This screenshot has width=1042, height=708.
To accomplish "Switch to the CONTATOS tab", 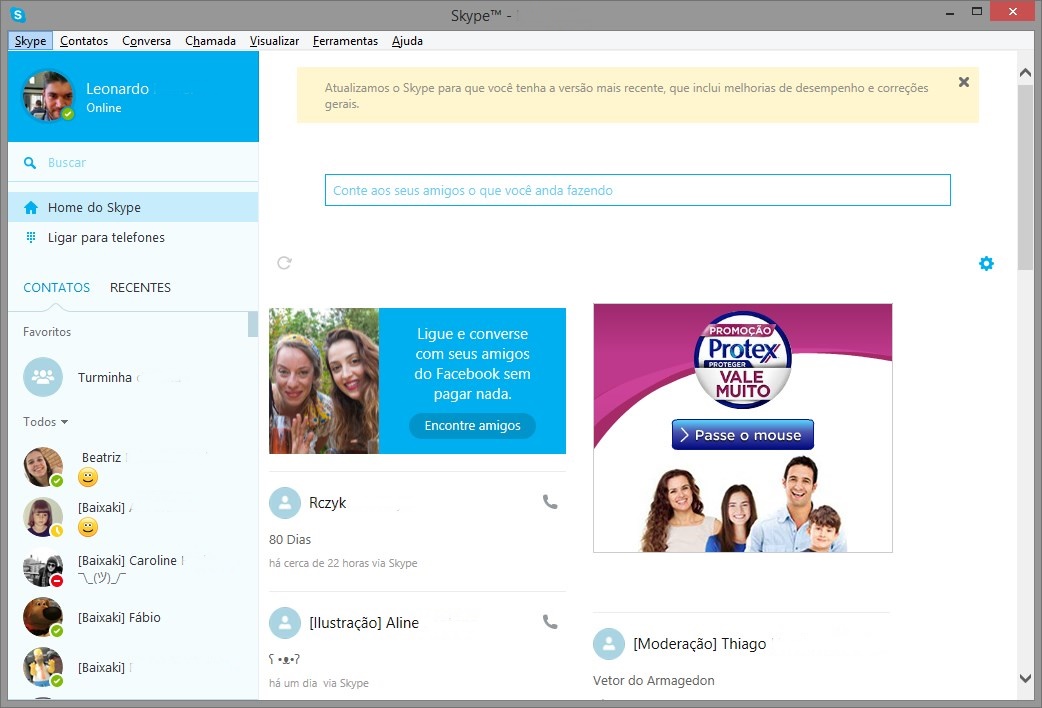I will (x=56, y=287).
